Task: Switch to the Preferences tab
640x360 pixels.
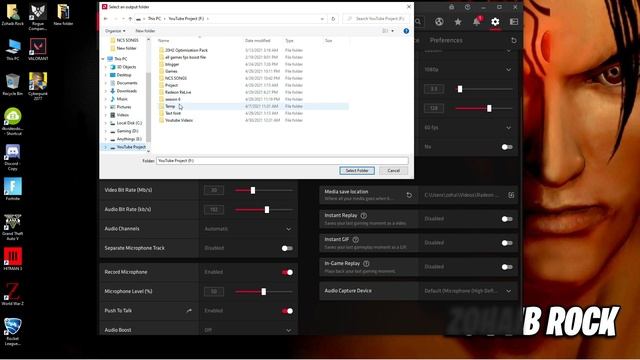Action: click(446, 40)
